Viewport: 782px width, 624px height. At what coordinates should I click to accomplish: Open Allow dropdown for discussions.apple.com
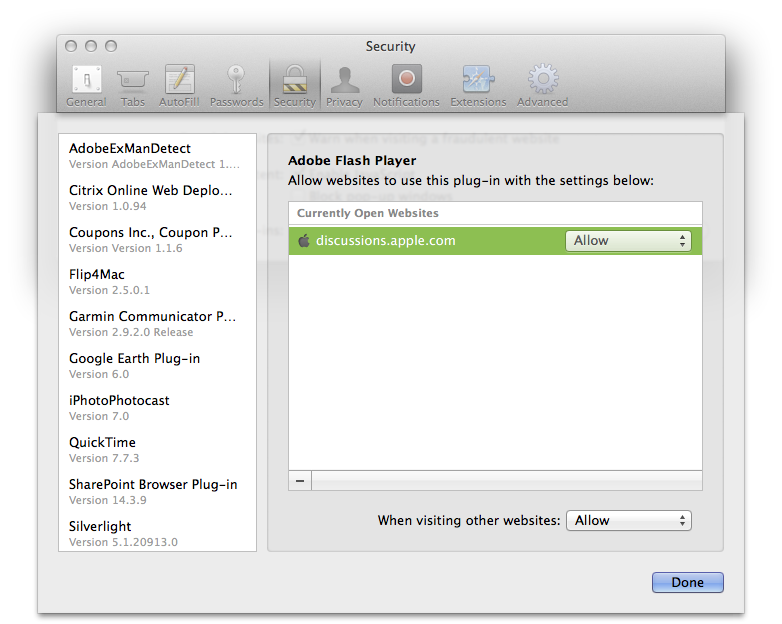click(x=628, y=241)
